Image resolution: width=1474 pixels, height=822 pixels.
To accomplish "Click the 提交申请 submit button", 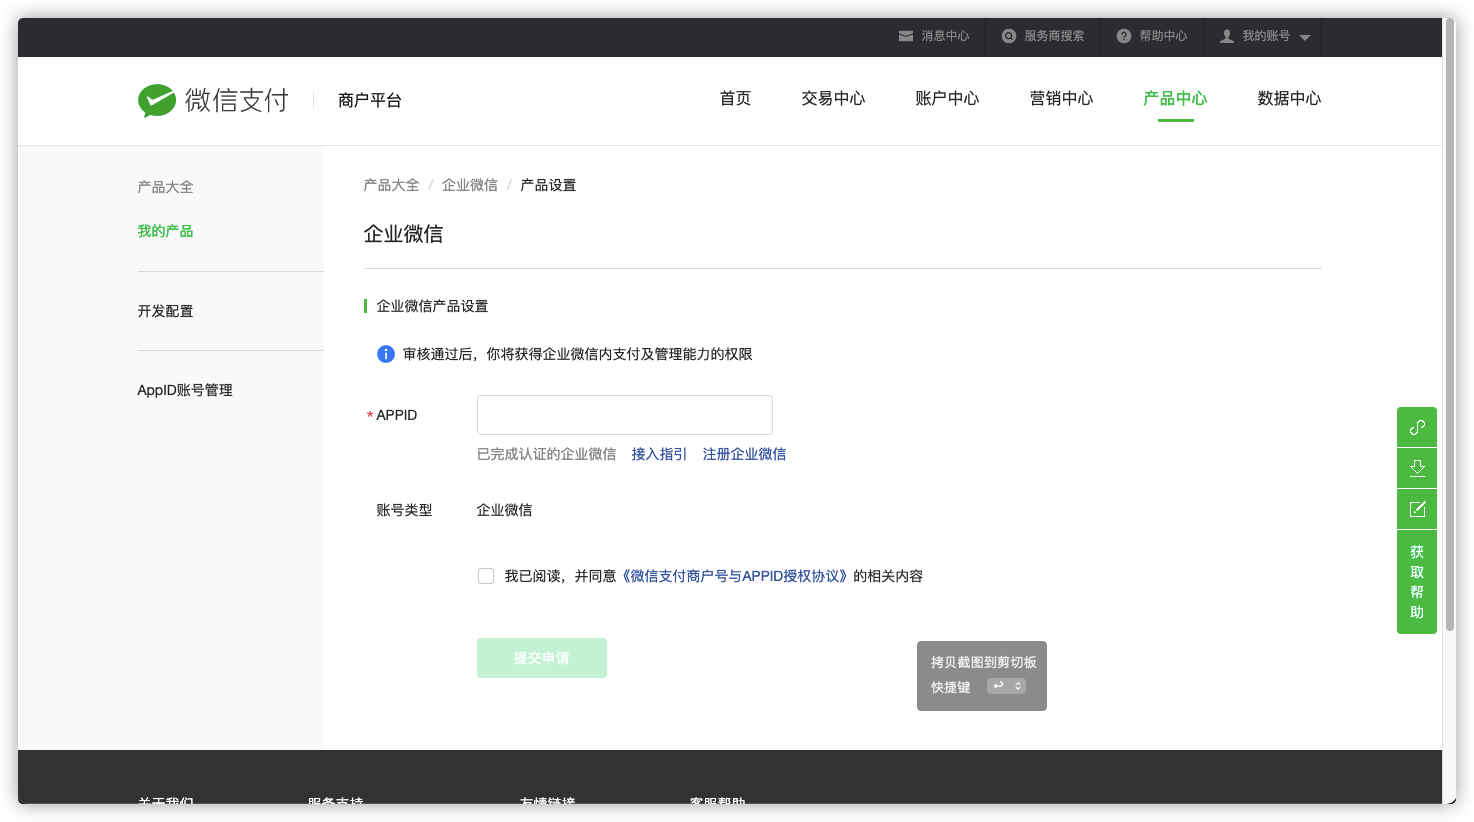I will (542, 658).
